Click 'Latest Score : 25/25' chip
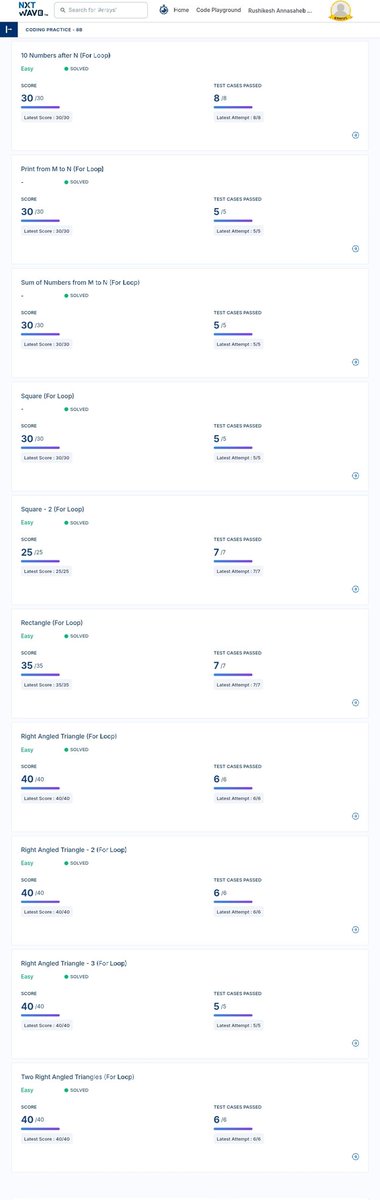This screenshot has width=380, height=1200. tap(47, 571)
